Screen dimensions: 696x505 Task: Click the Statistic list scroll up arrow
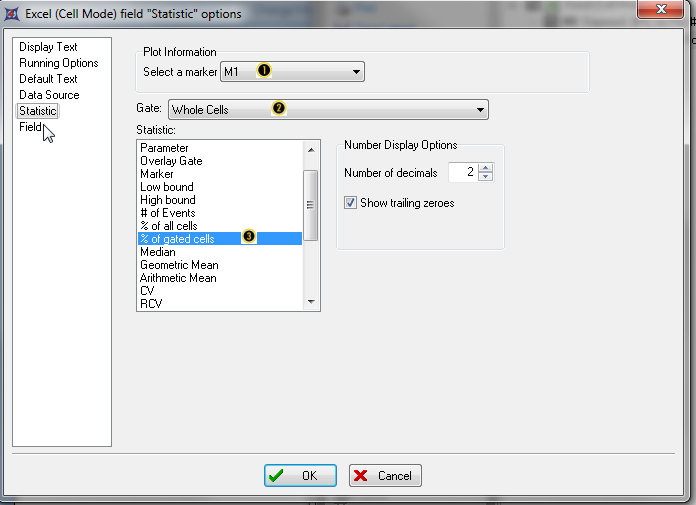tap(311, 150)
